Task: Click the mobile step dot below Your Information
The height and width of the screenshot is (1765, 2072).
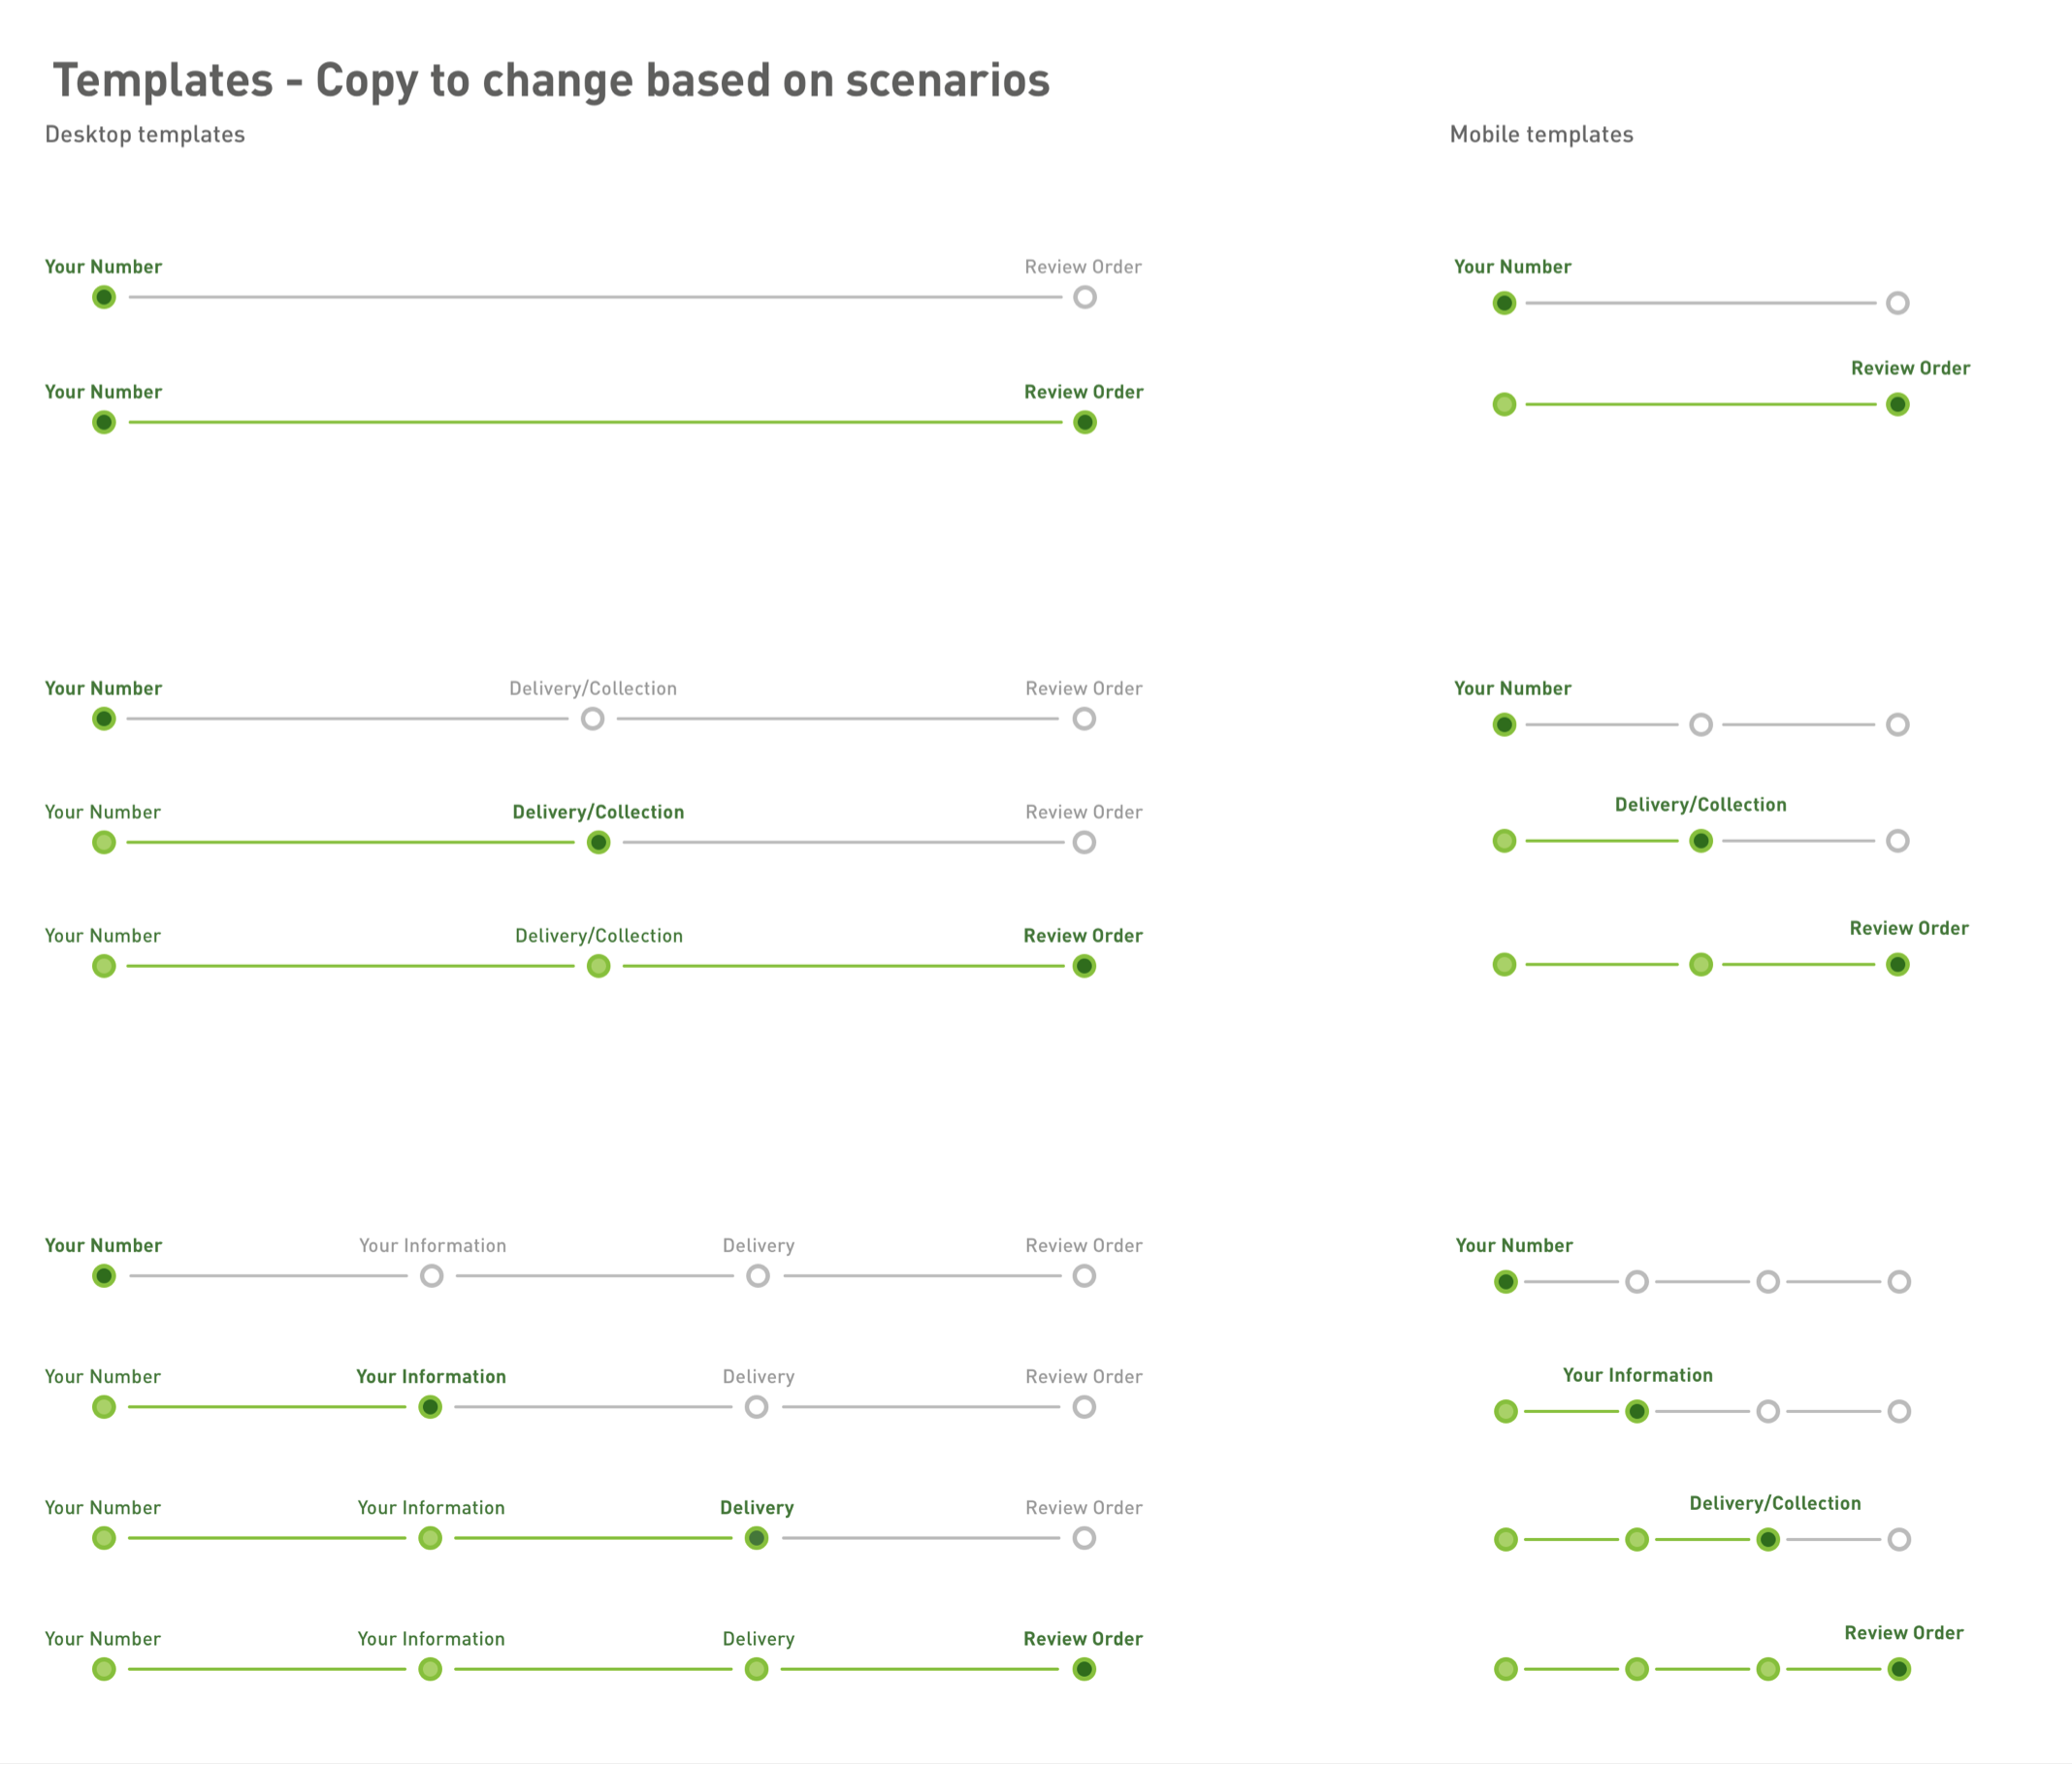Action: [x=1637, y=1411]
